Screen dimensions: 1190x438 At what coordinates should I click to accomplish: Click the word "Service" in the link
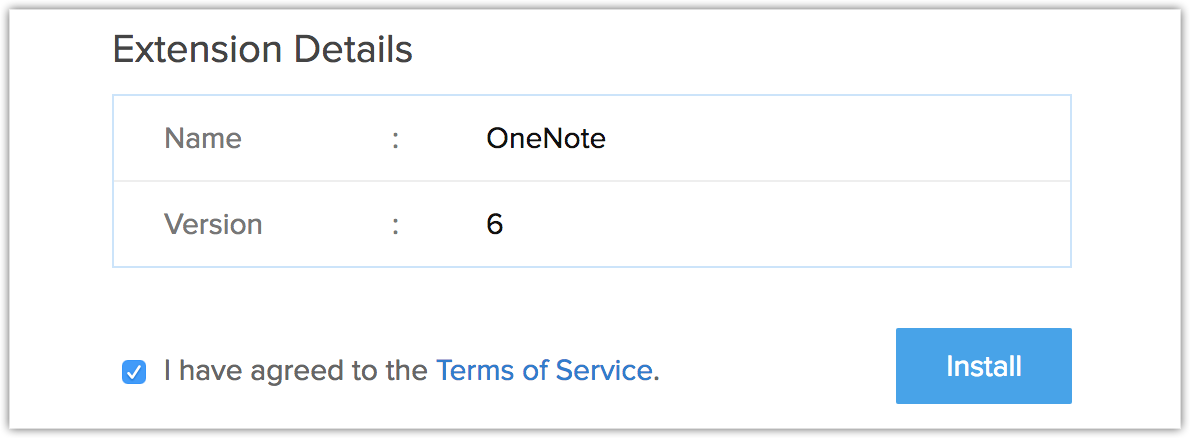click(x=604, y=371)
